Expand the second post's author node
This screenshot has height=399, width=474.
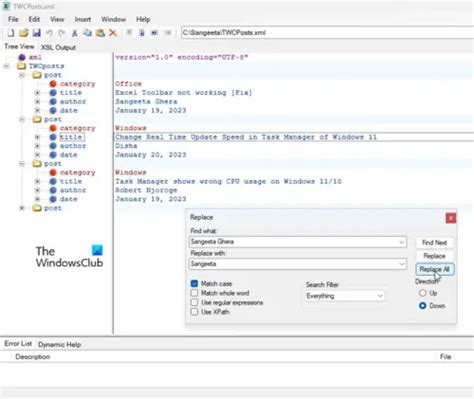click(38, 146)
